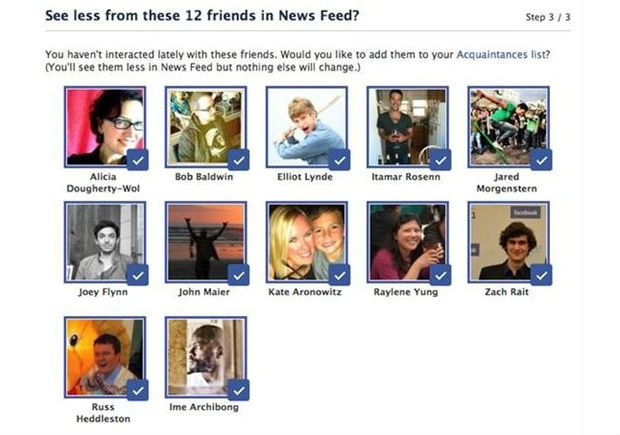Image resolution: width=620 pixels, height=435 pixels.
Task: Click the Kate Aronowitz name label
Action: (x=305, y=292)
